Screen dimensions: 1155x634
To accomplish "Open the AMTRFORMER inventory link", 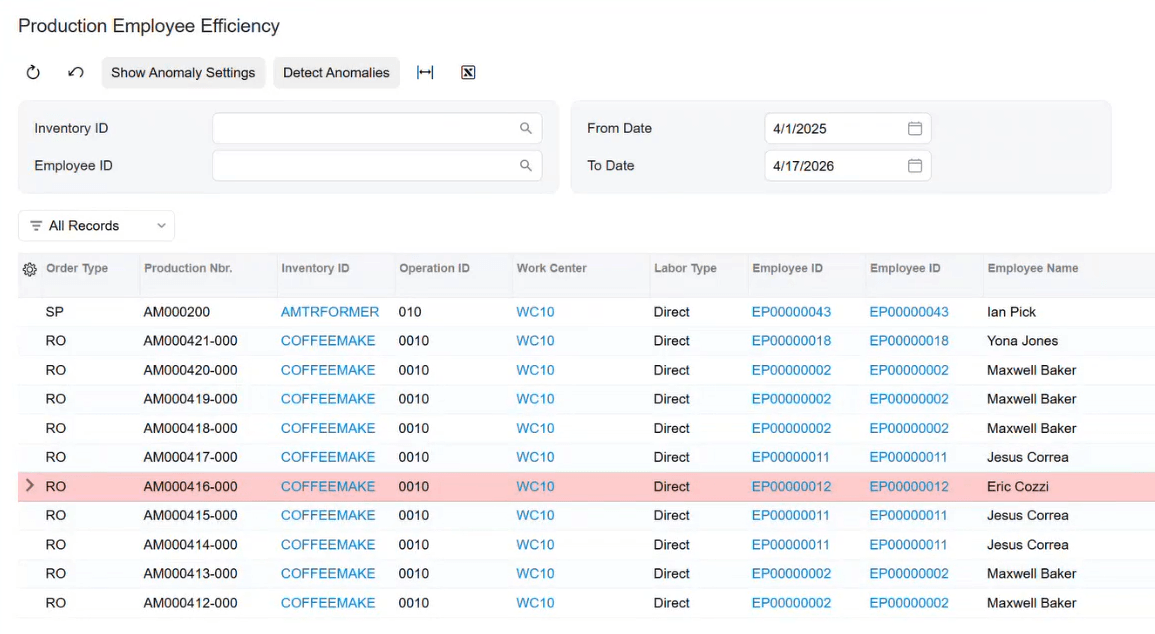I will coord(330,312).
